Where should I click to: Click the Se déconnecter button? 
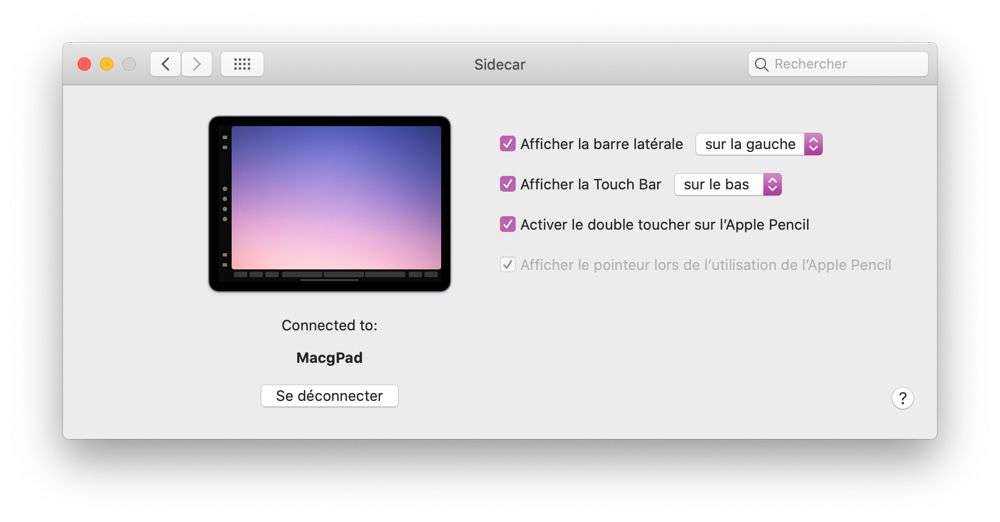(330, 396)
